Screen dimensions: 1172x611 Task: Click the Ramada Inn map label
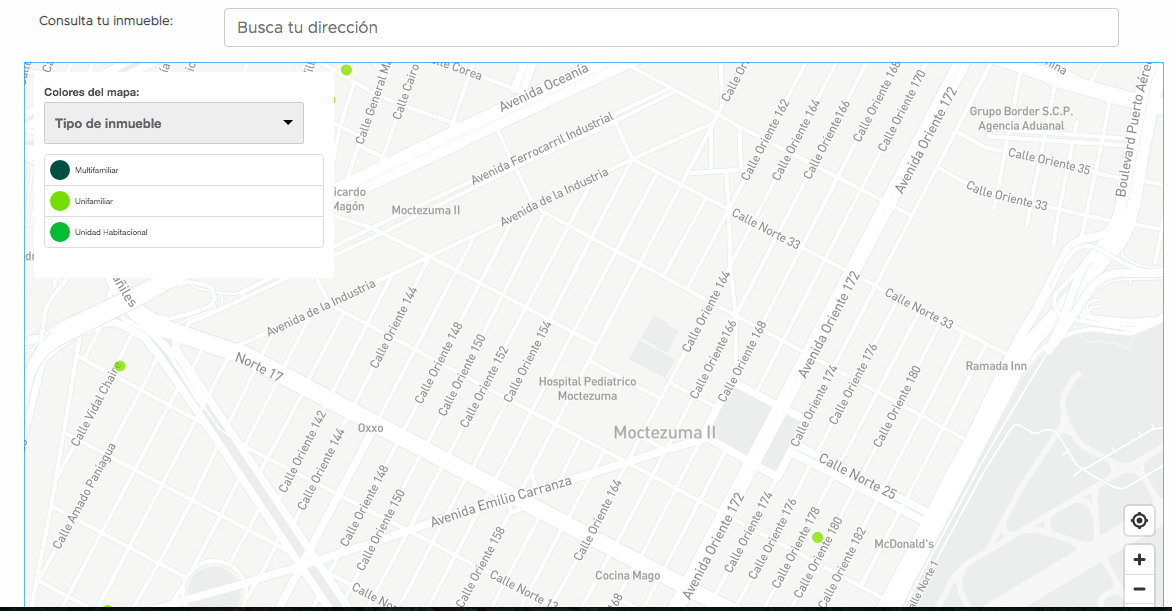995,366
